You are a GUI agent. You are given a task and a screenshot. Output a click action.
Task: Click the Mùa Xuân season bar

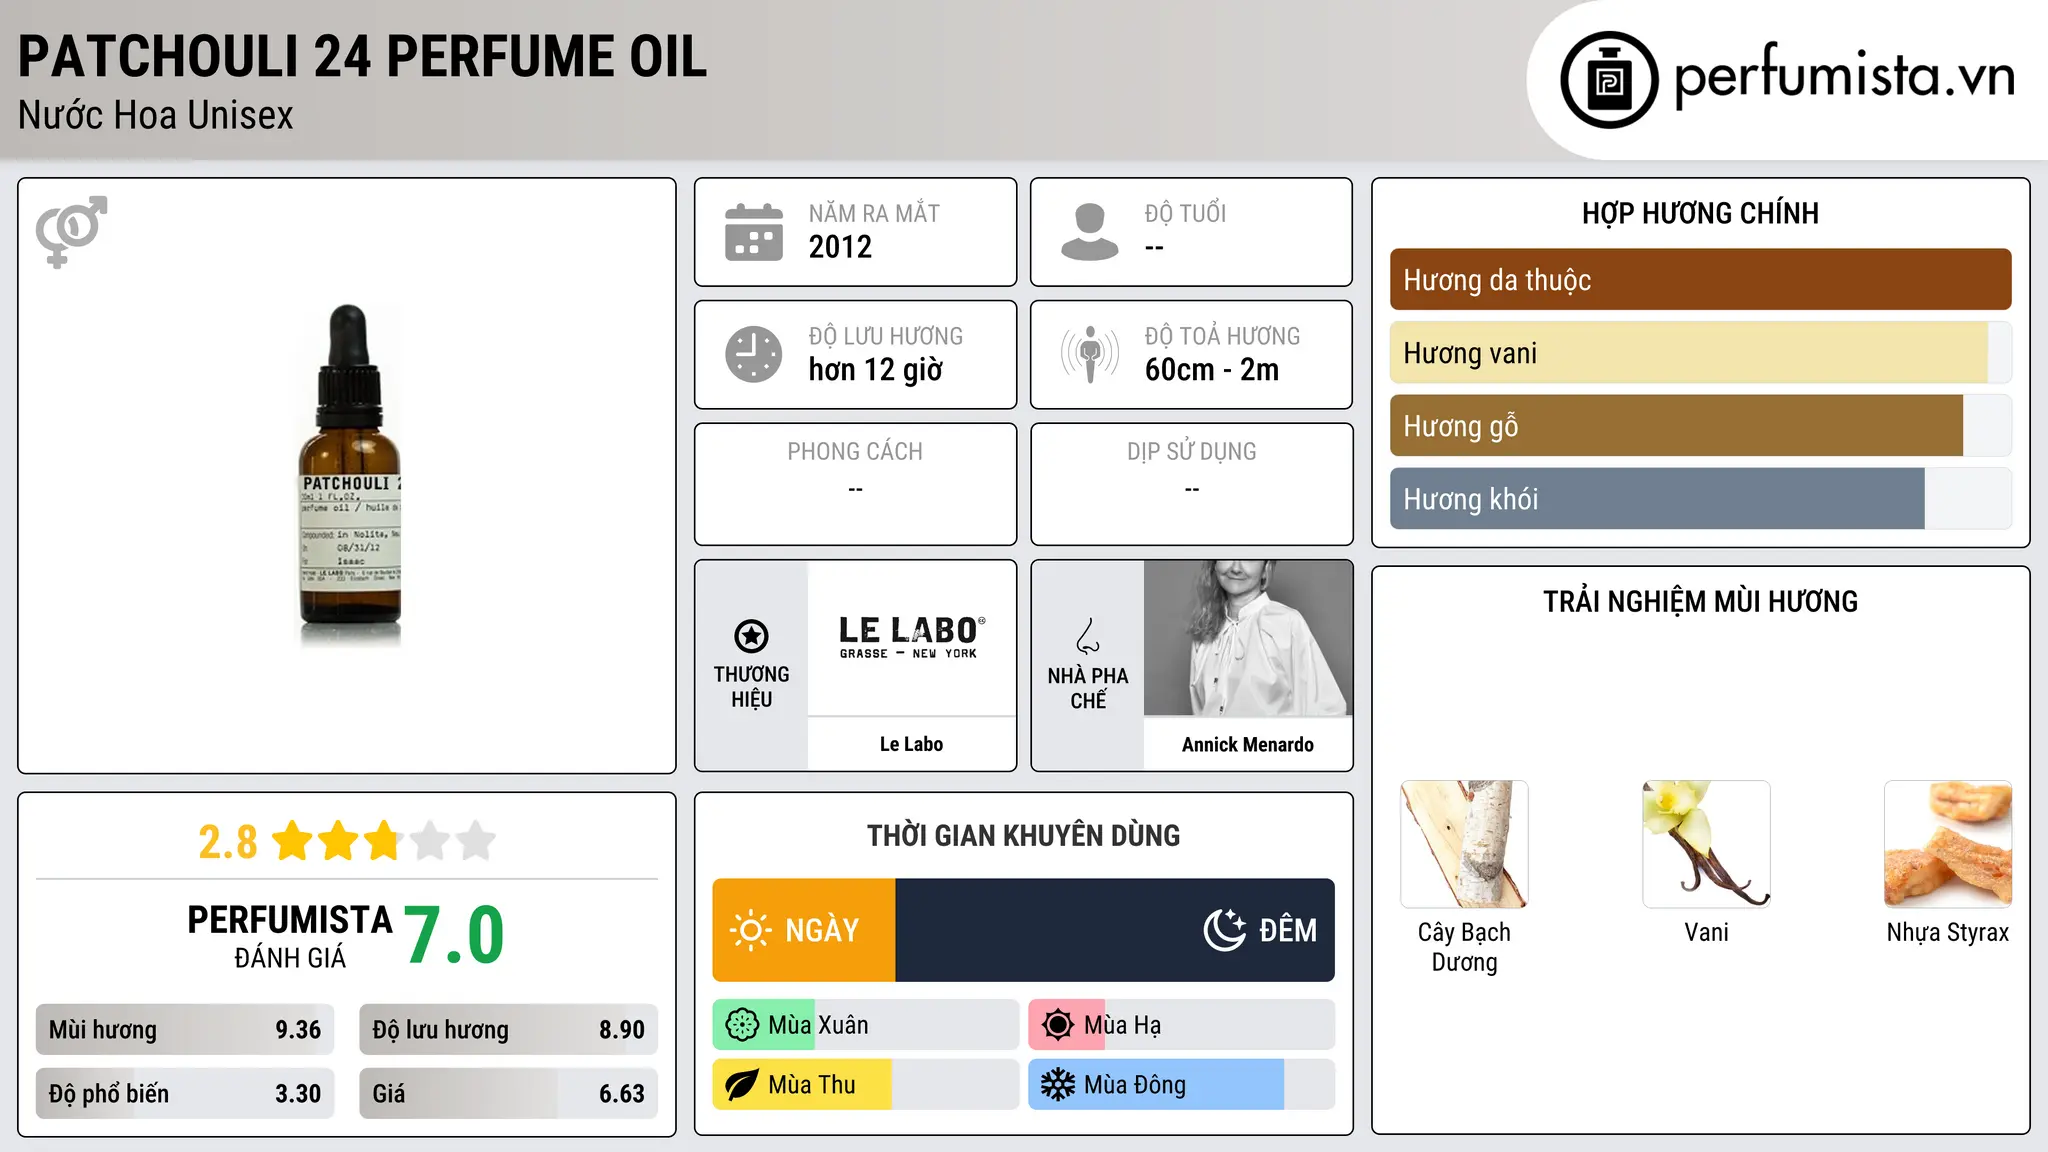(x=866, y=1025)
